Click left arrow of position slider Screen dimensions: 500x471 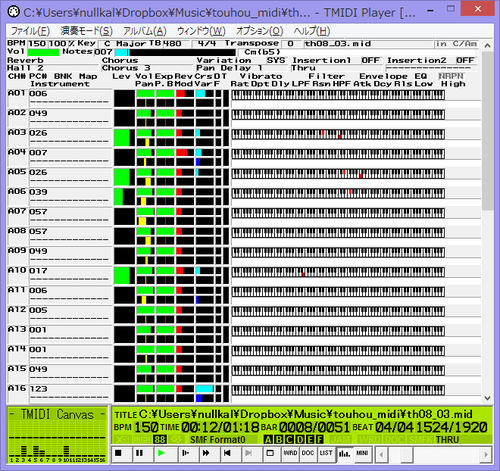pos(381,455)
